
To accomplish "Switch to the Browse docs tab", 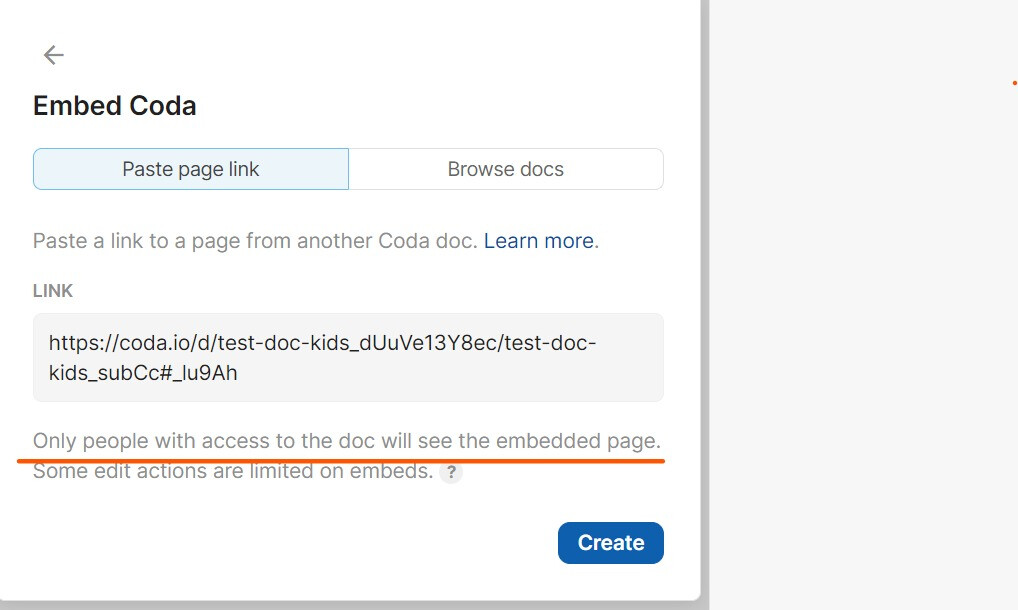I will tap(506, 169).
